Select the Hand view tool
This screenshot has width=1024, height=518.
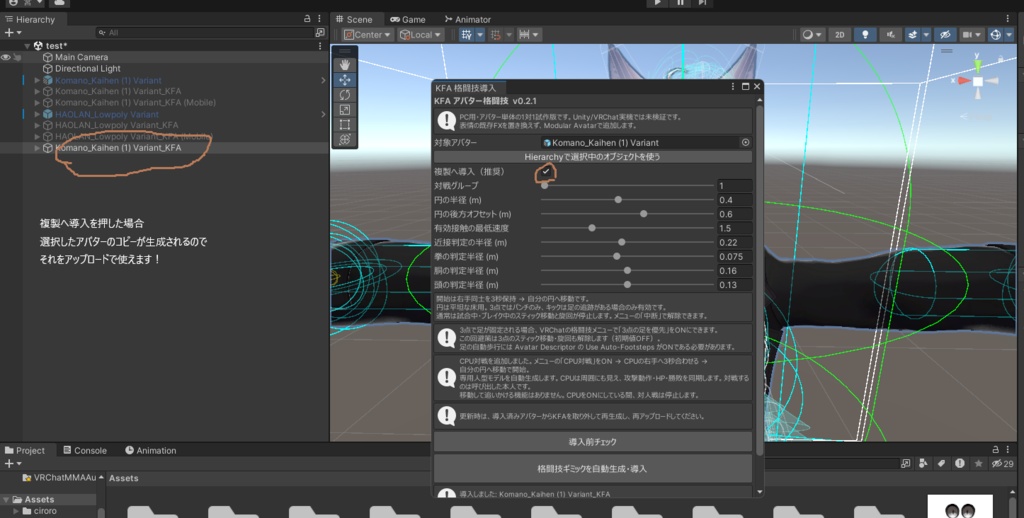345,65
